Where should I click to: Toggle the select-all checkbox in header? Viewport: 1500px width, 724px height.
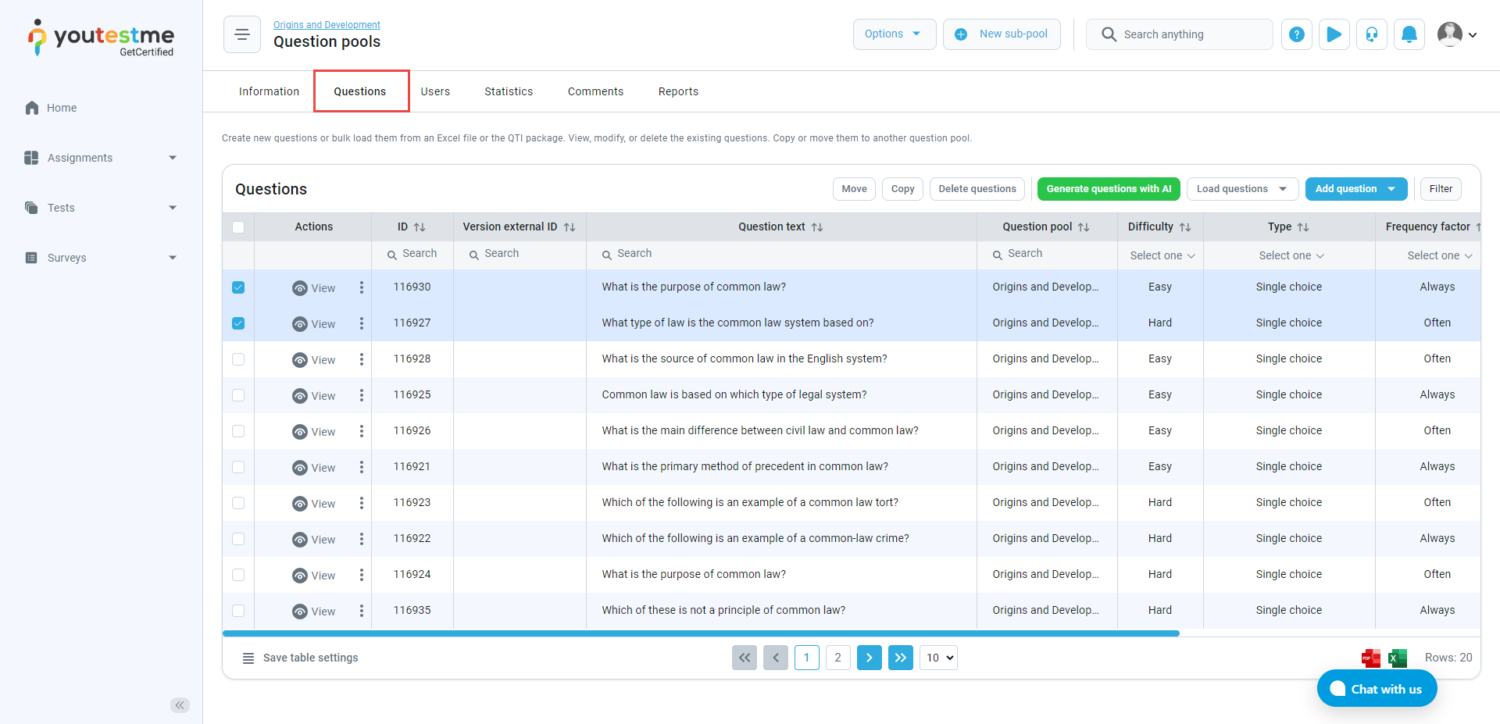[238, 227]
